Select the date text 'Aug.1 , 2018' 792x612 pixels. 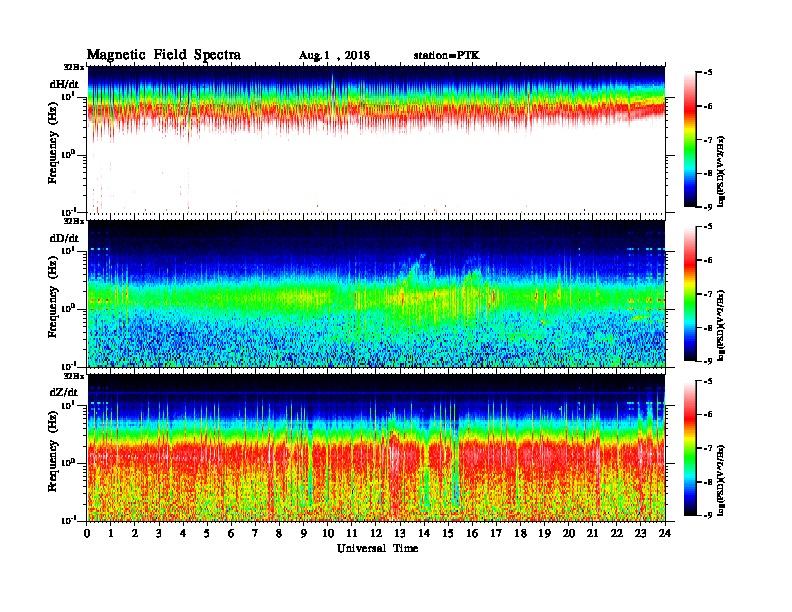pos(334,56)
